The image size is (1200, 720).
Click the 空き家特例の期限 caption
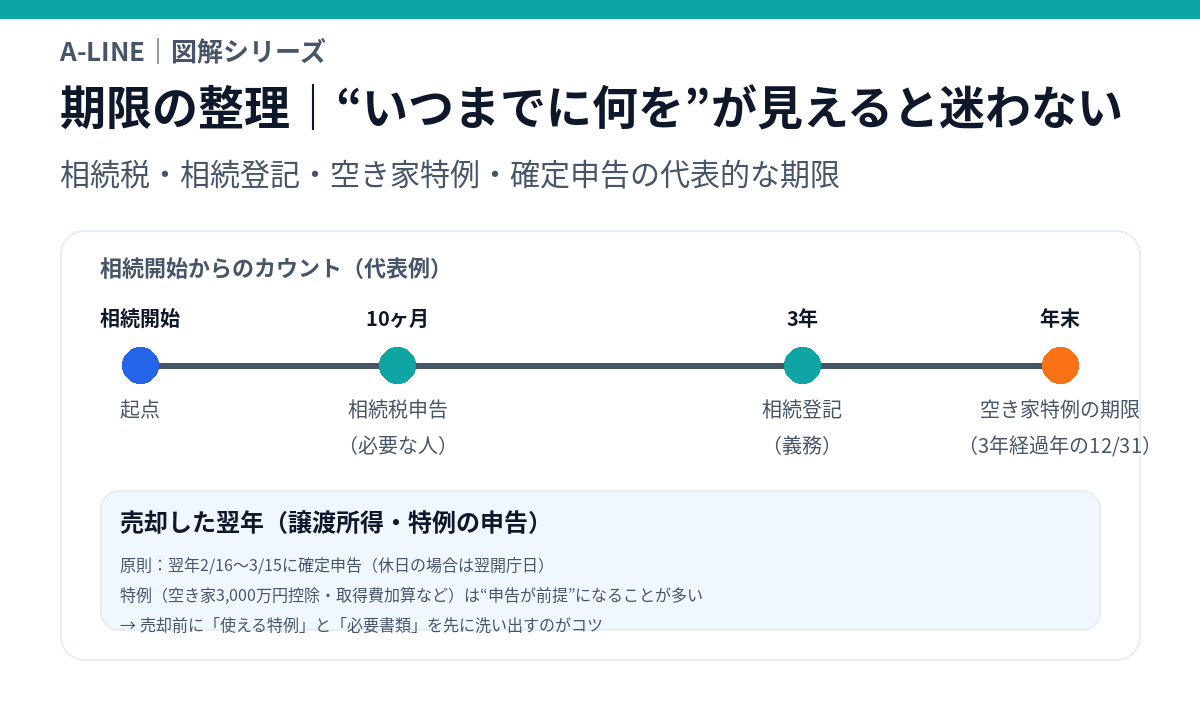click(1060, 409)
